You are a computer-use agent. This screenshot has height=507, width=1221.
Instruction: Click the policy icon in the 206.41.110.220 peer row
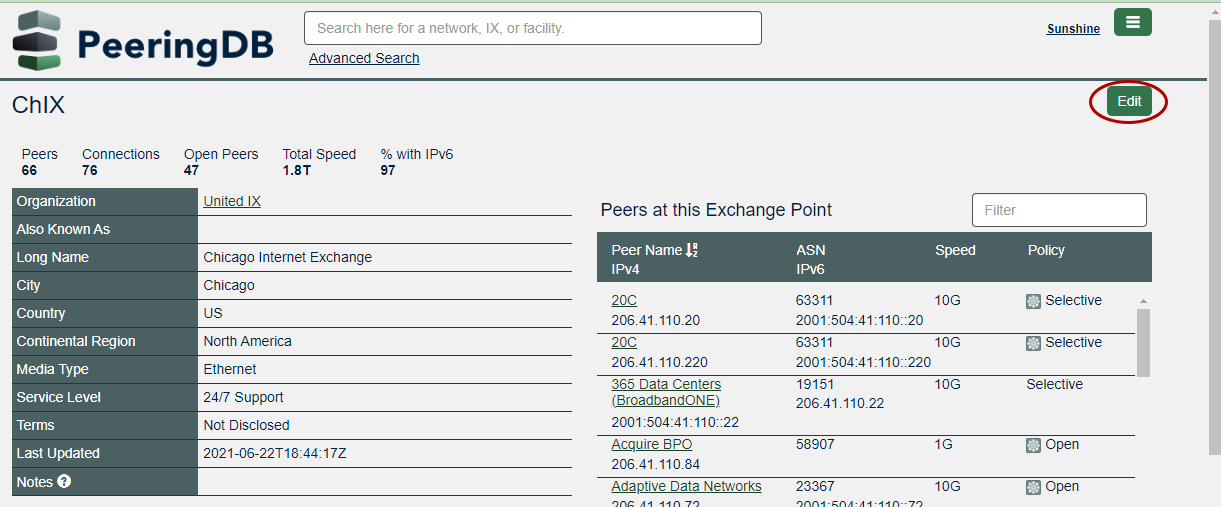(1034, 343)
